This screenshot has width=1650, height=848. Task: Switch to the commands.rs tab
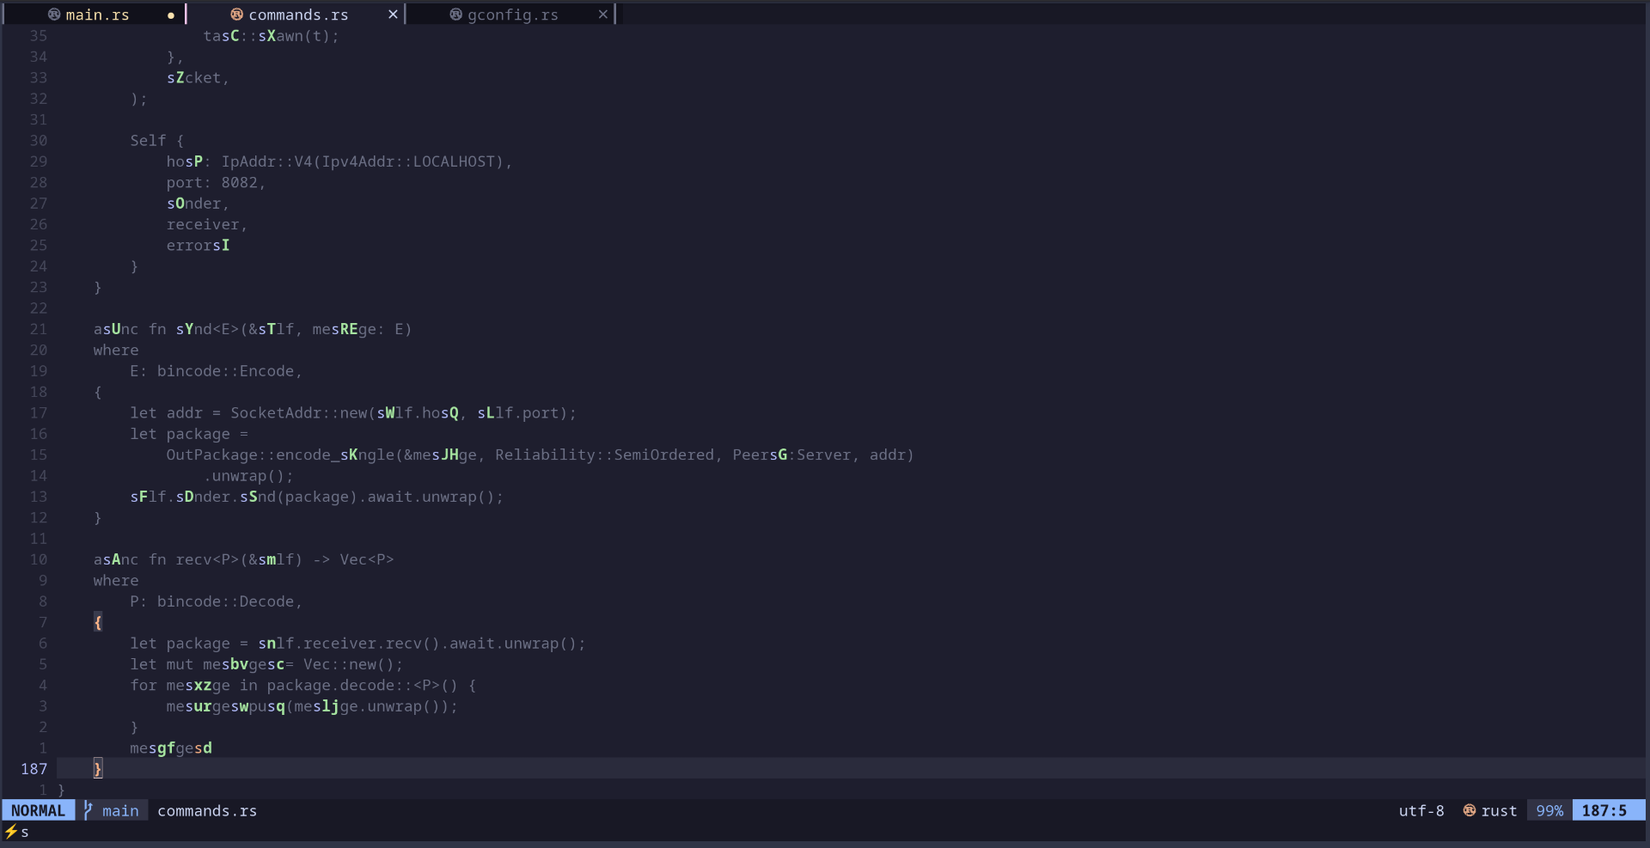point(296,14)
